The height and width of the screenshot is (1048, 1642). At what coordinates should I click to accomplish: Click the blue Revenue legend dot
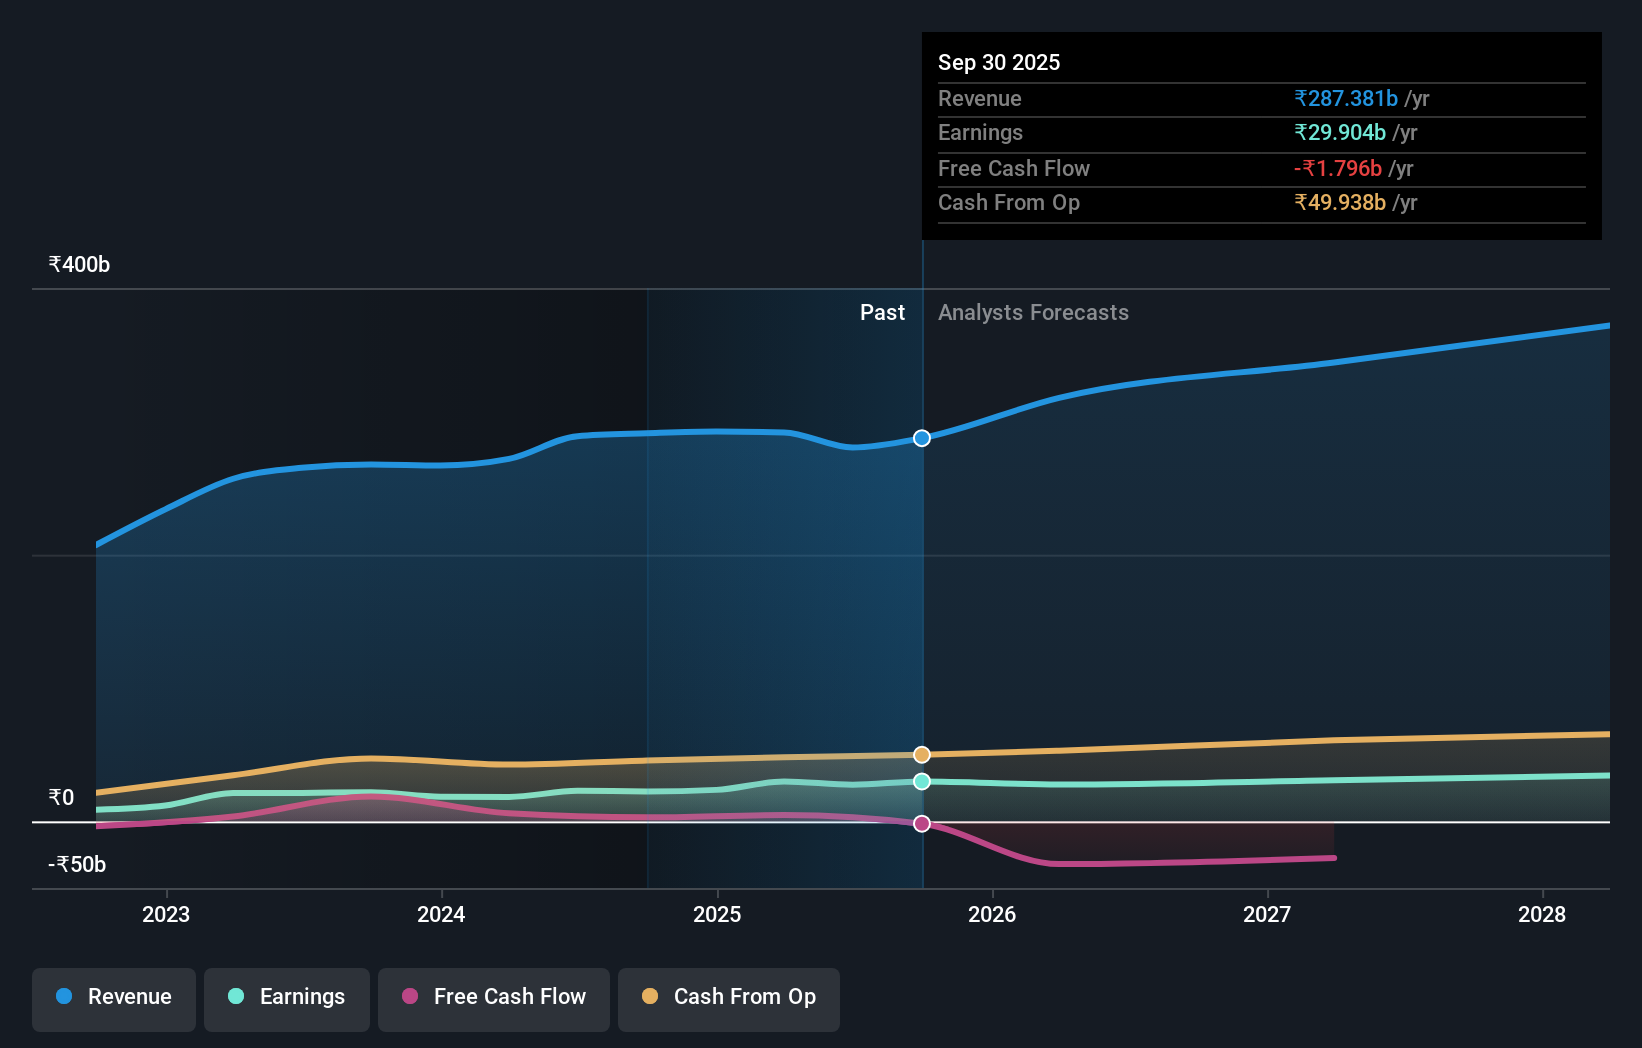tap(64, 997)
